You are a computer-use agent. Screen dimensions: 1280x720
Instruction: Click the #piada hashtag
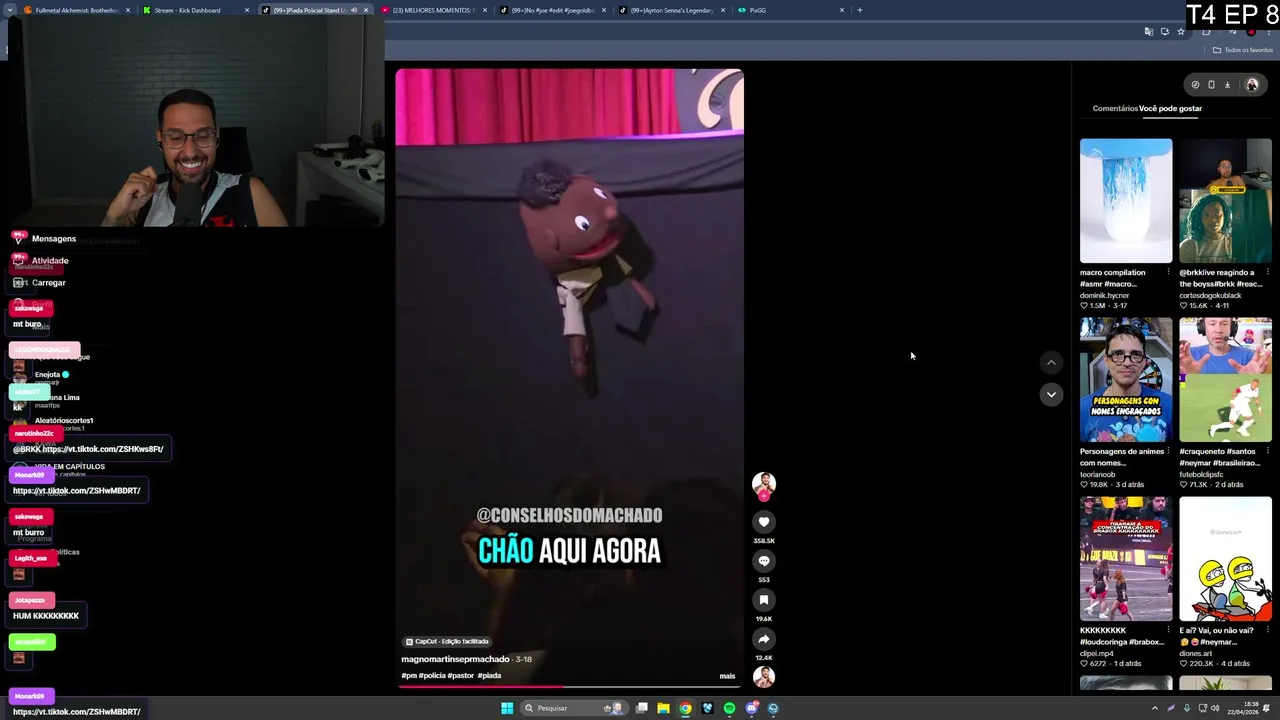[489, 676]
